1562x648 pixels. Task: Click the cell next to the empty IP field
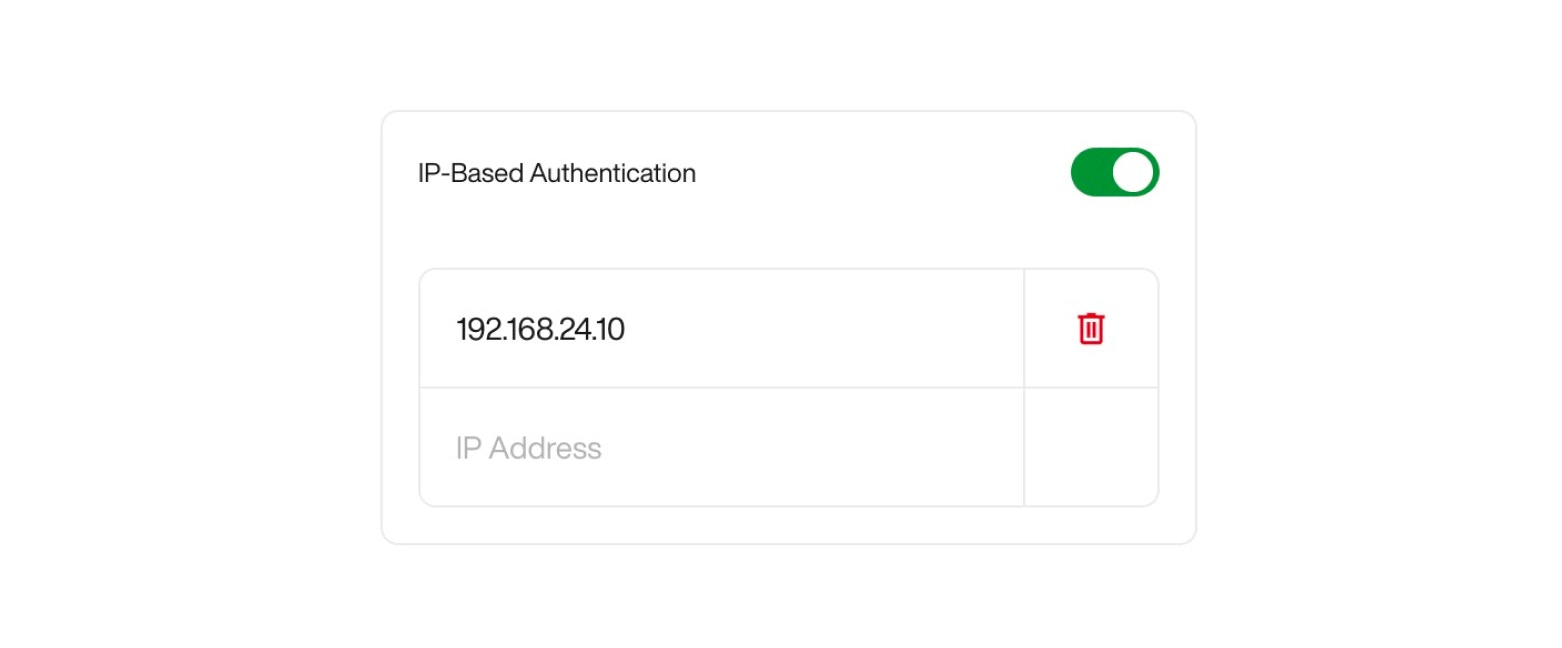tap(1090, 447)
